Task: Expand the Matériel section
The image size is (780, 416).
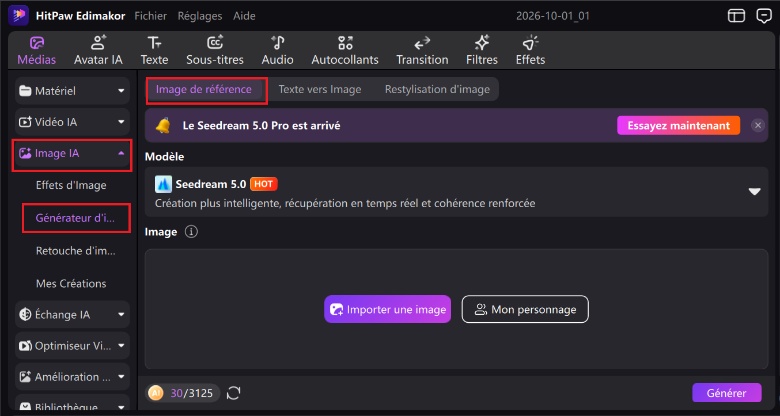Action: (x=72, y=91)
